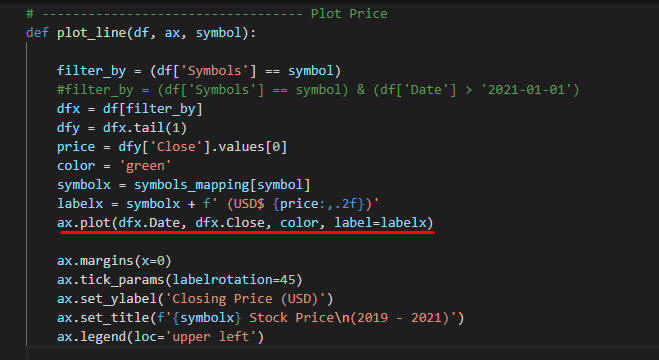Screen dimensions: 659x360
Task: Click the commented-out filter_by line
Action: point(318,90)
